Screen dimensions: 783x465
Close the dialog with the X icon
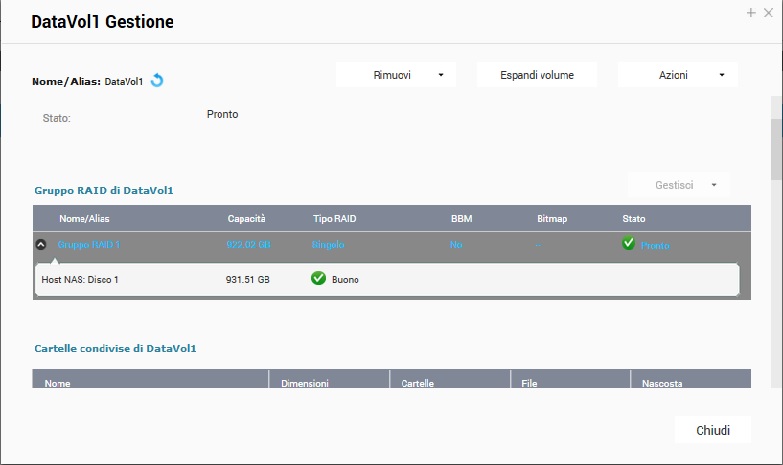point(768,13)
